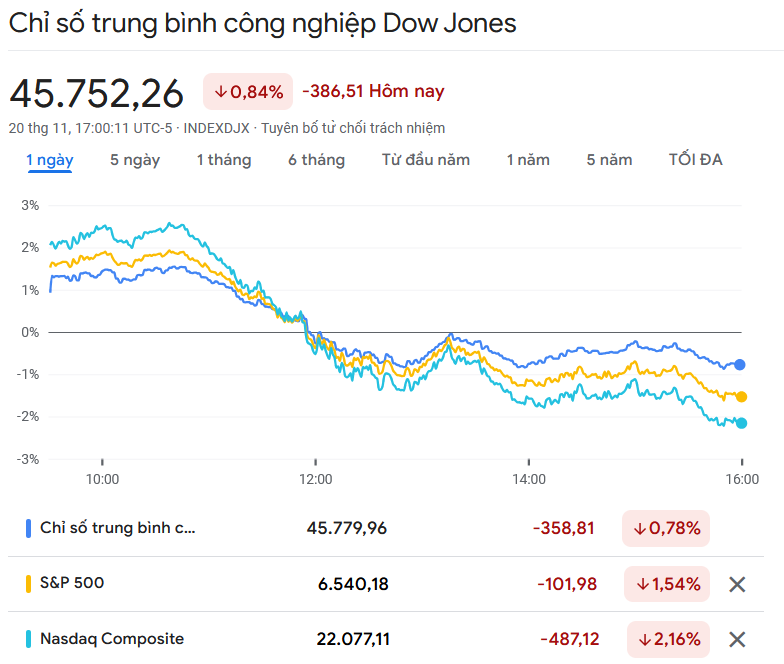
Task: Remove S&P 500 comparison with X icon
Action: (737, 585)
